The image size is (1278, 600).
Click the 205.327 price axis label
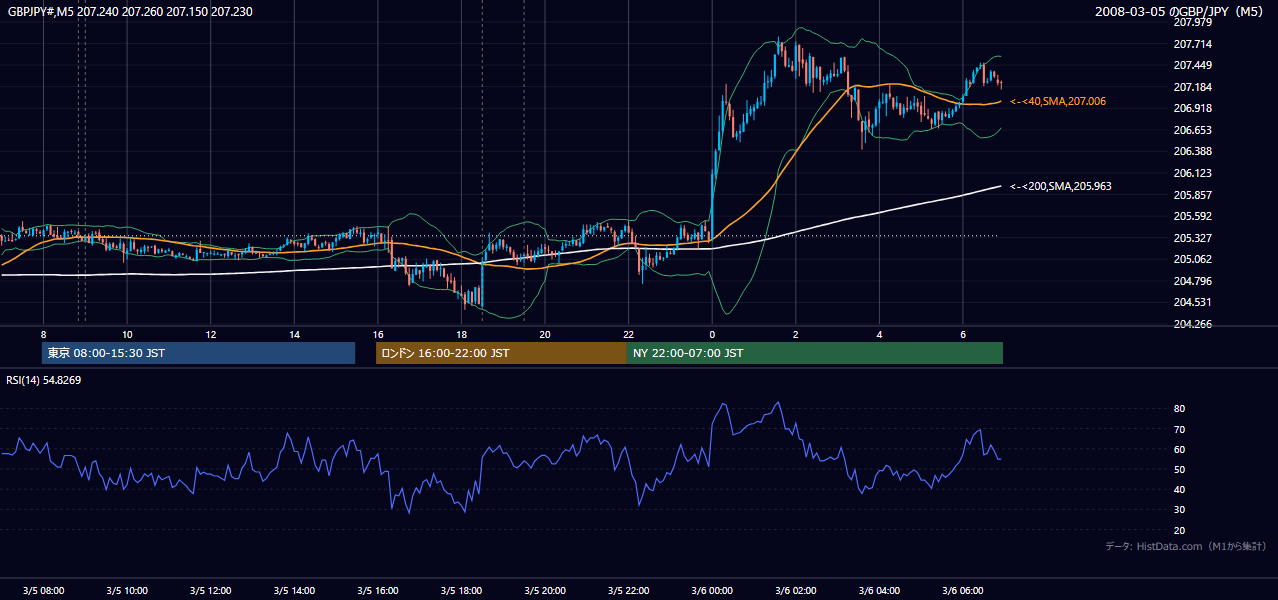[x=1192, y=238]
